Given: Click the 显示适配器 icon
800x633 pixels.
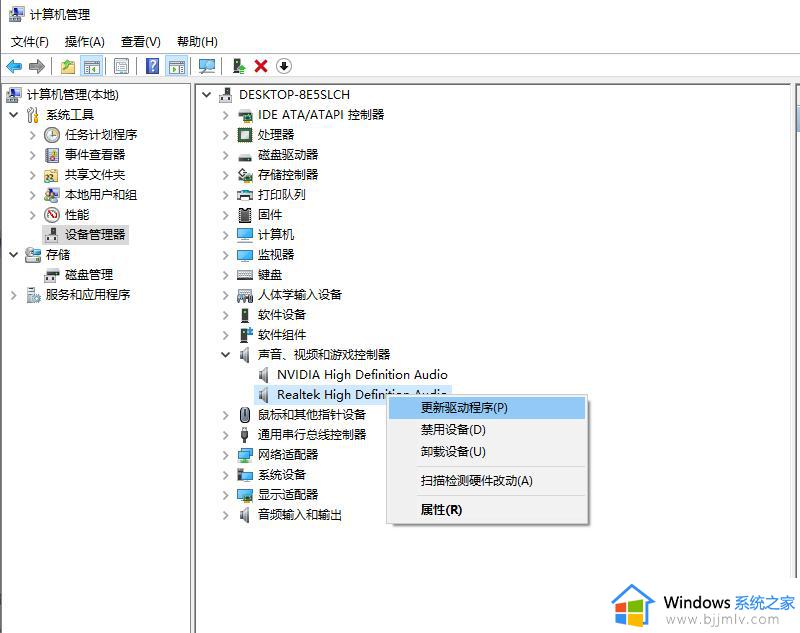Looking at the screenshot, I should [245, 495].
